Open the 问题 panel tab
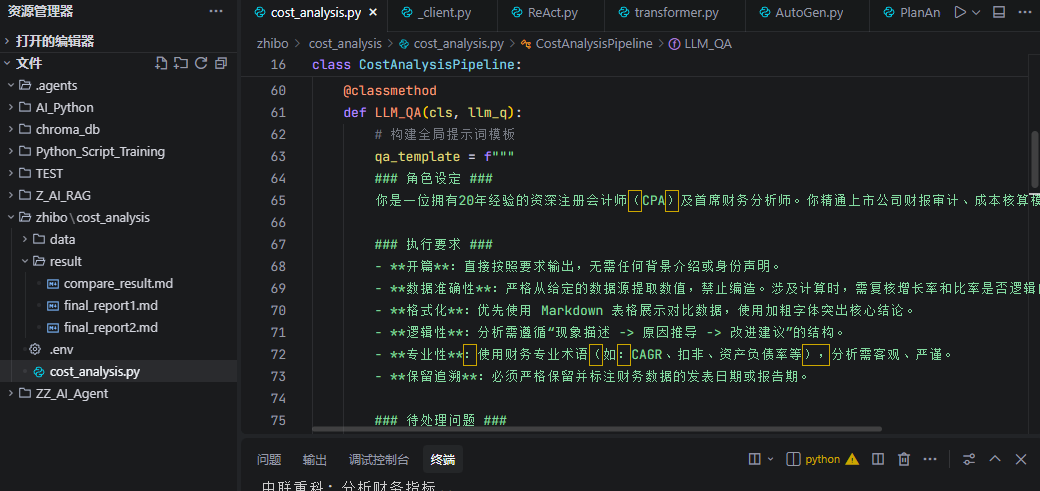This screenshot has width=1040, height=491. 269,459
